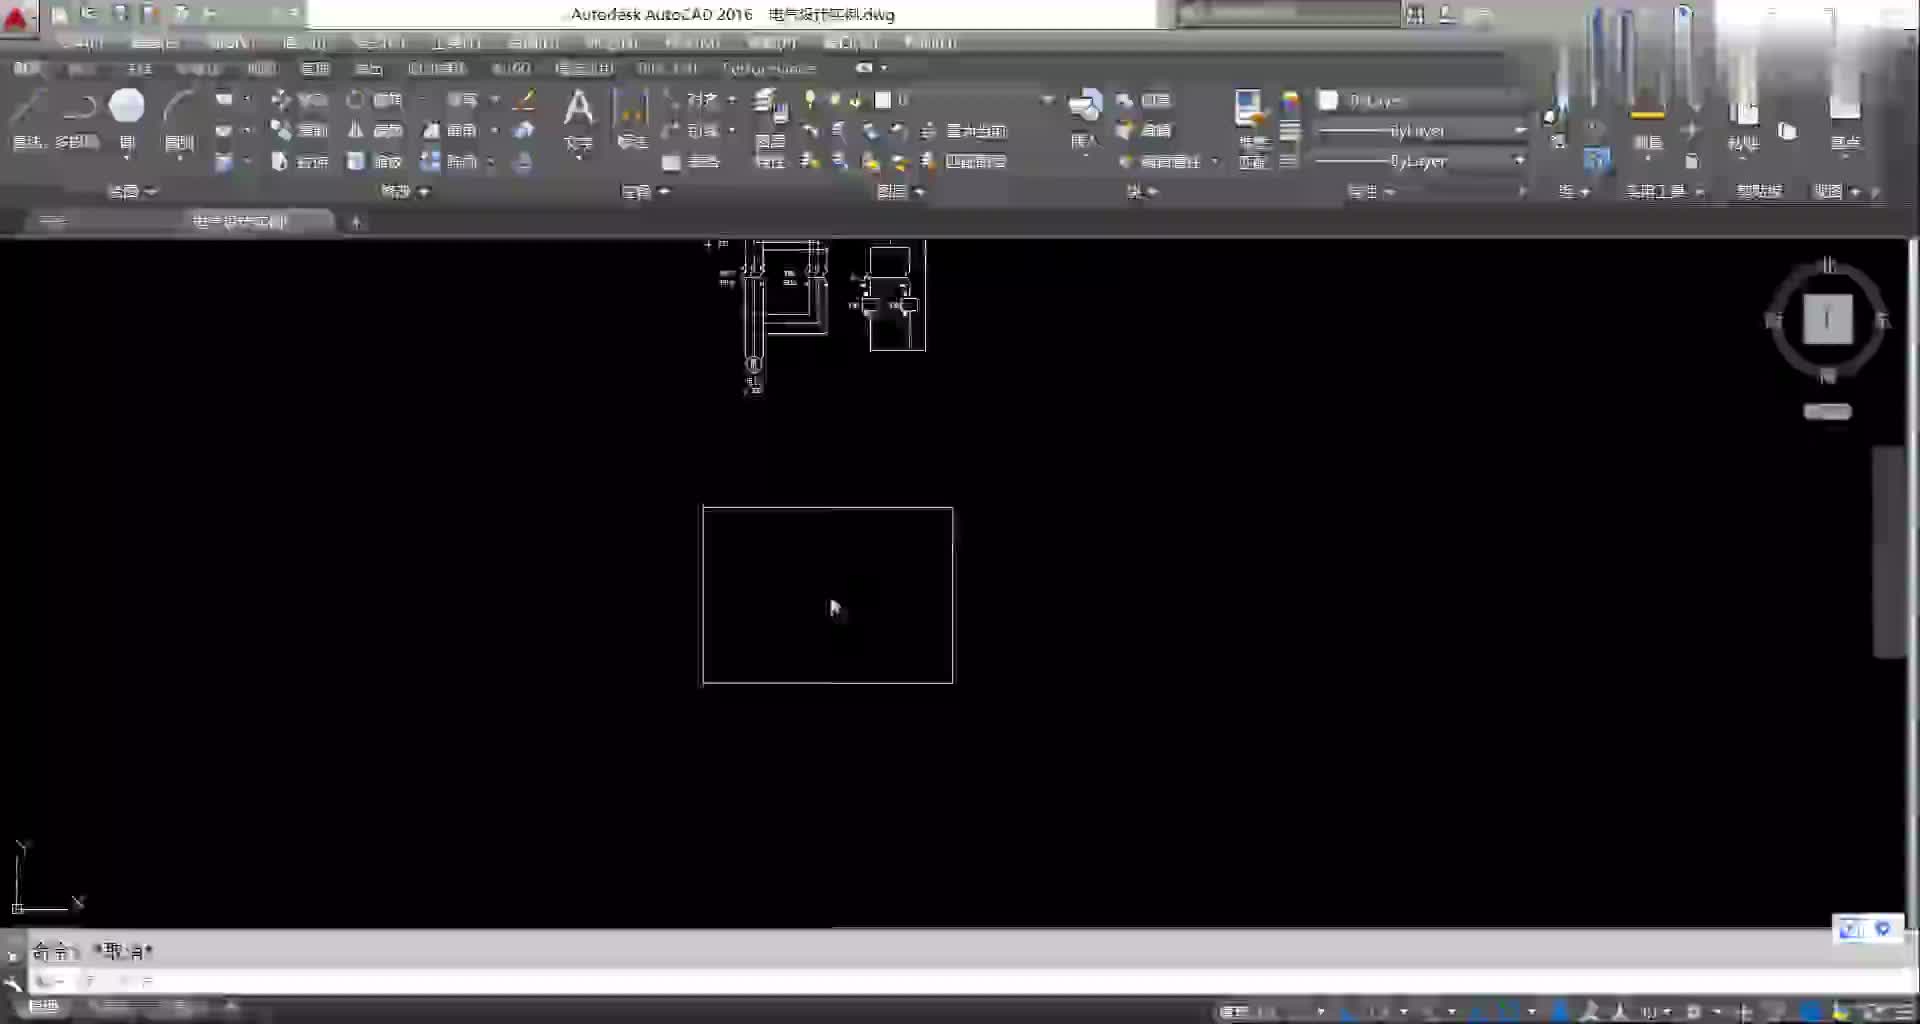Switch to the Insert ribbon tab
The height and width of the screenshot is (1024, 1920).
(x=82, y=68)
